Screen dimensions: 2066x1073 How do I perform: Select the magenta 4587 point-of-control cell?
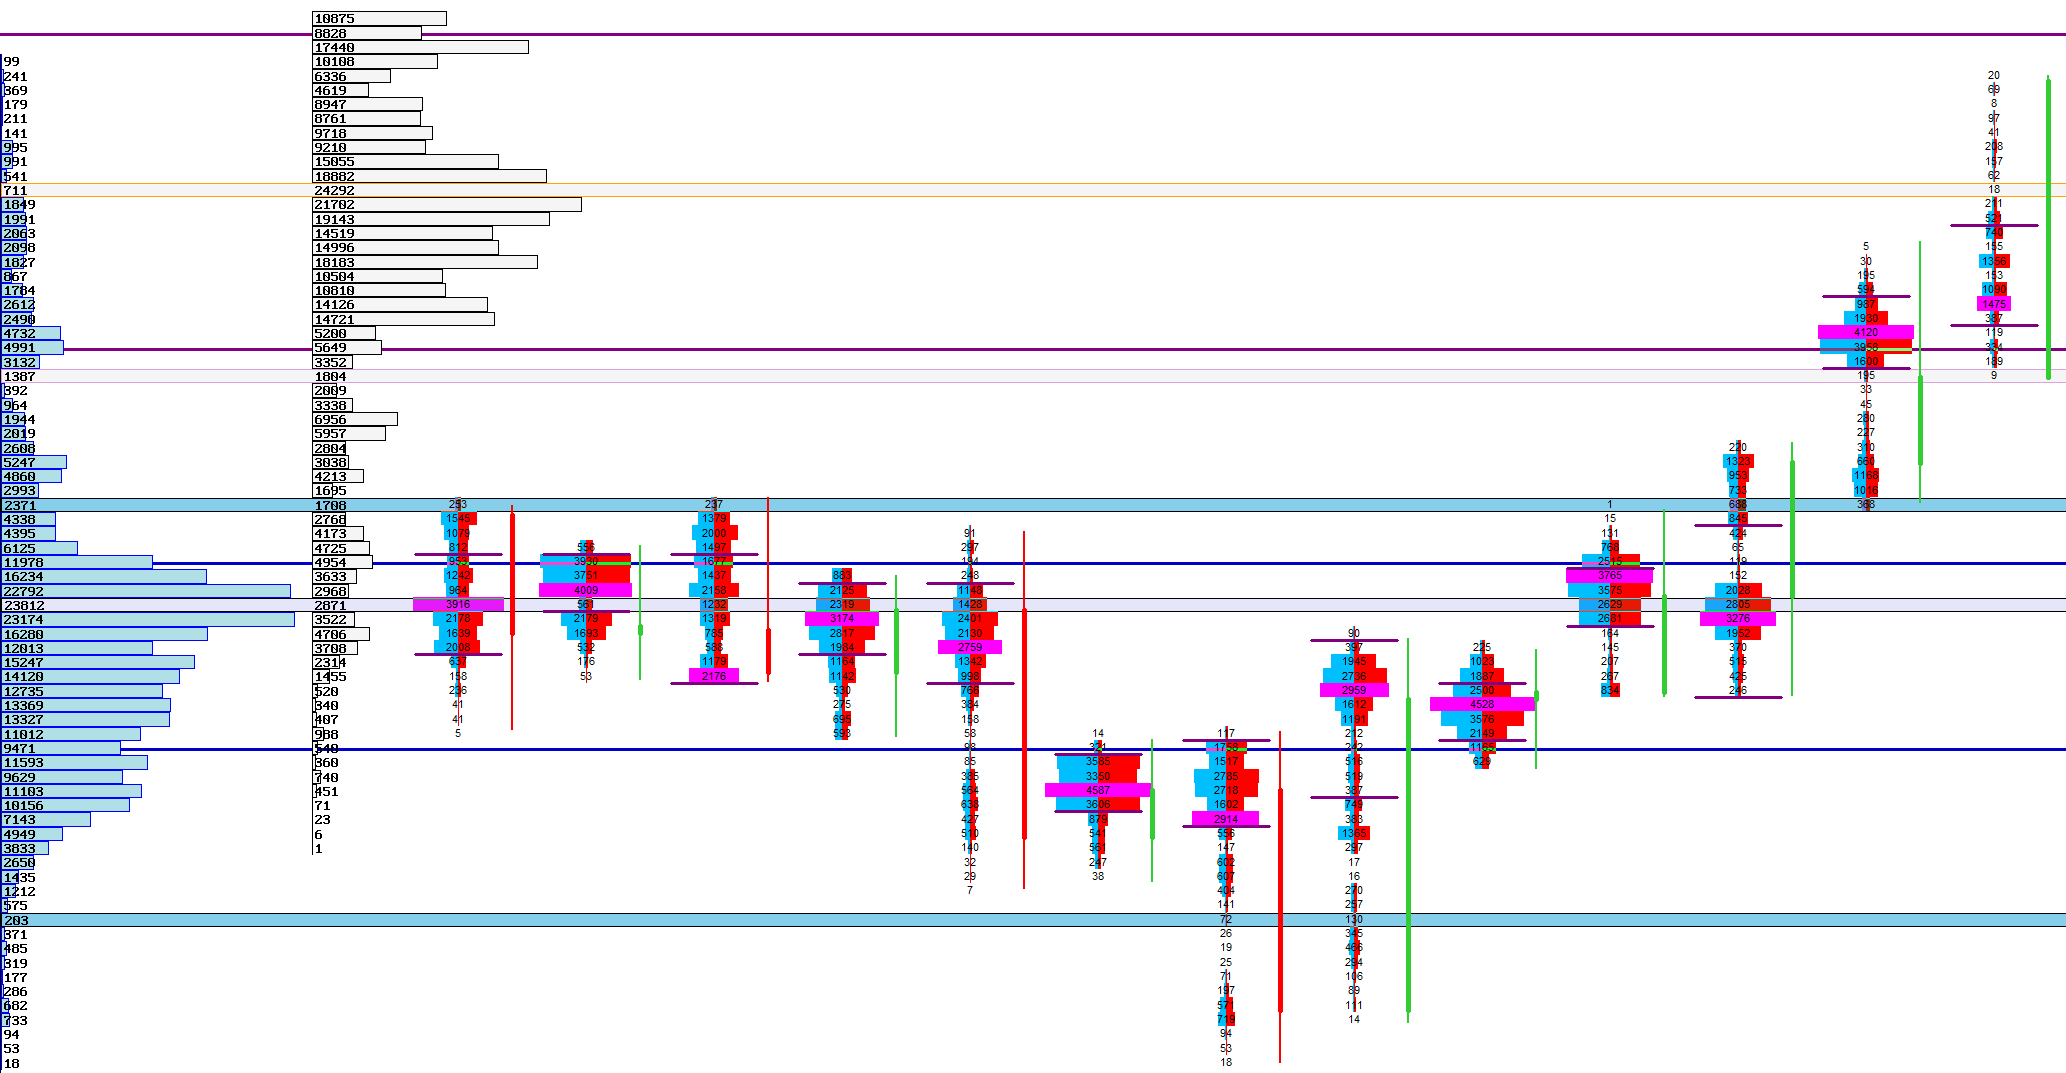pyautogui.click(x=1097, y=790)
